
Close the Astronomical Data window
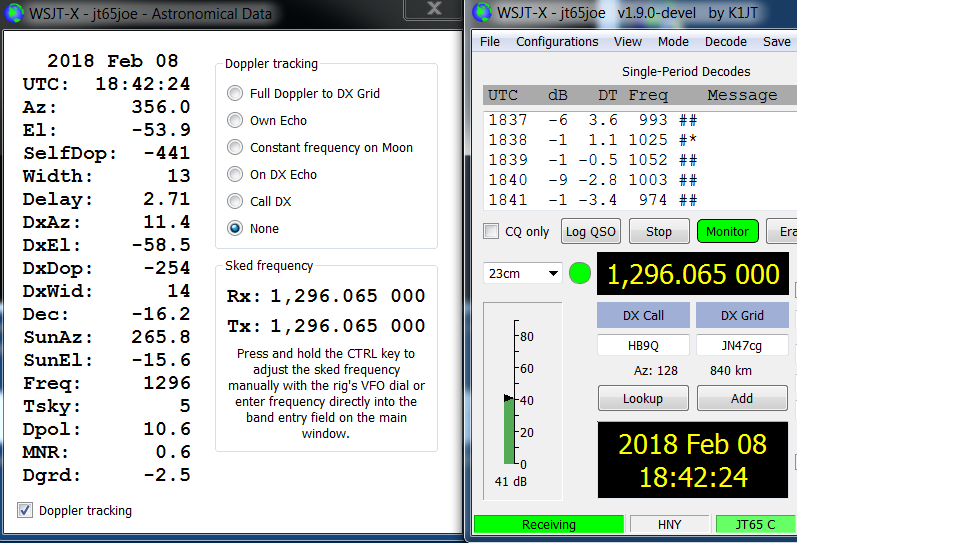(x=433, y=9)
